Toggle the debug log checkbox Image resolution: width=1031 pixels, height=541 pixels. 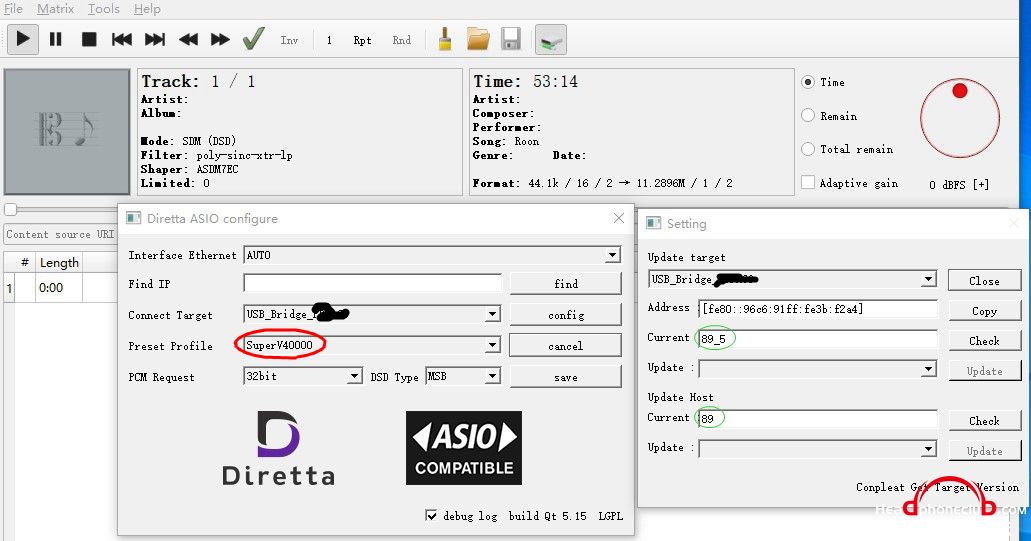pos(431,515)
